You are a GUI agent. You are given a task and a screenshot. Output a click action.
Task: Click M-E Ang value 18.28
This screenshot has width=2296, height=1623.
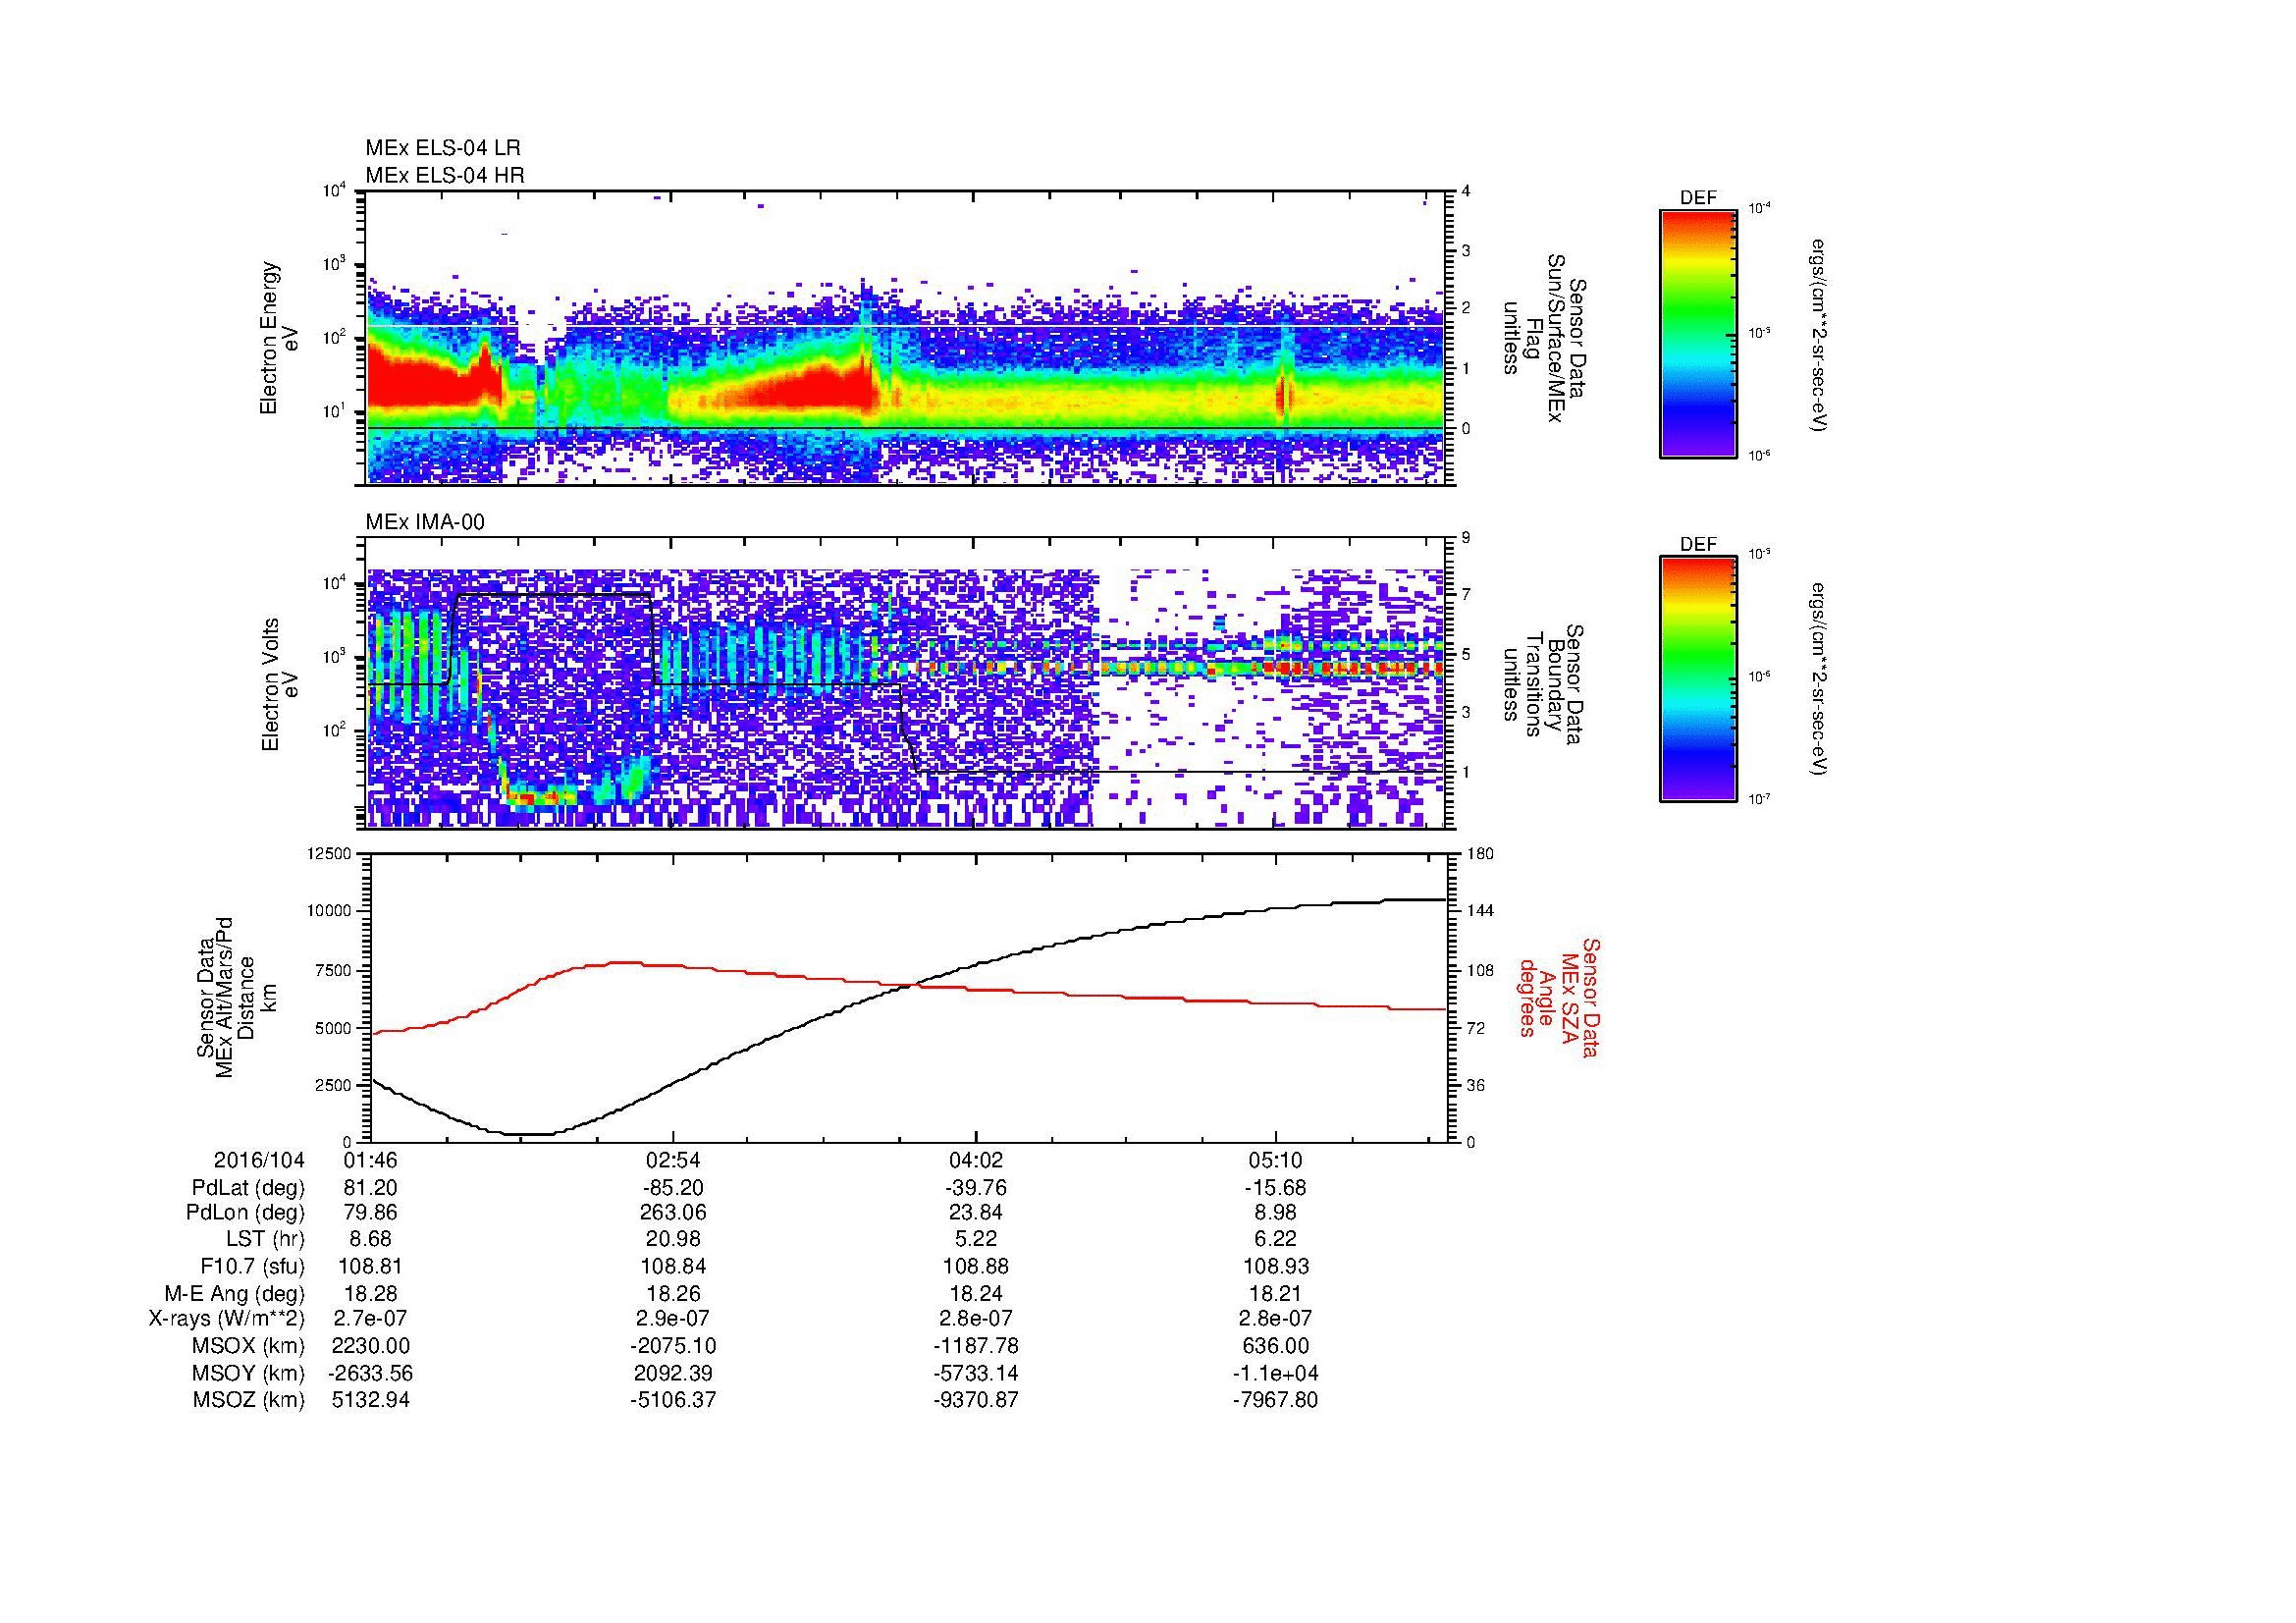point(370,1293)
